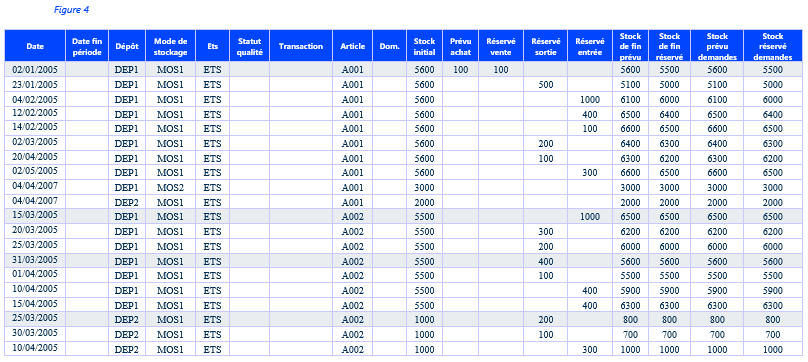Viewport: 808px width, 362px height.
Task: Select the Date fin période column header
Action: 87,46
